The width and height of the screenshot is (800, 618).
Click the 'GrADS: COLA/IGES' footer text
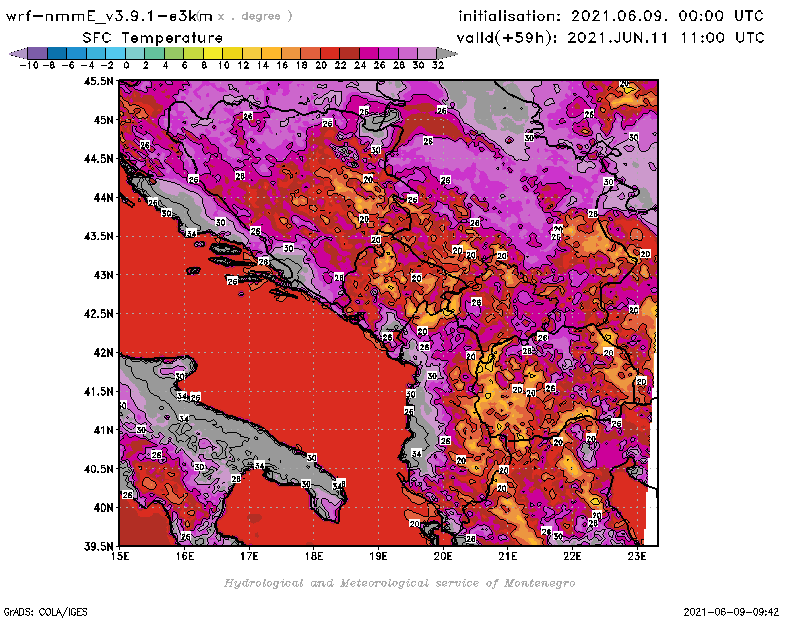pos(45,612)
